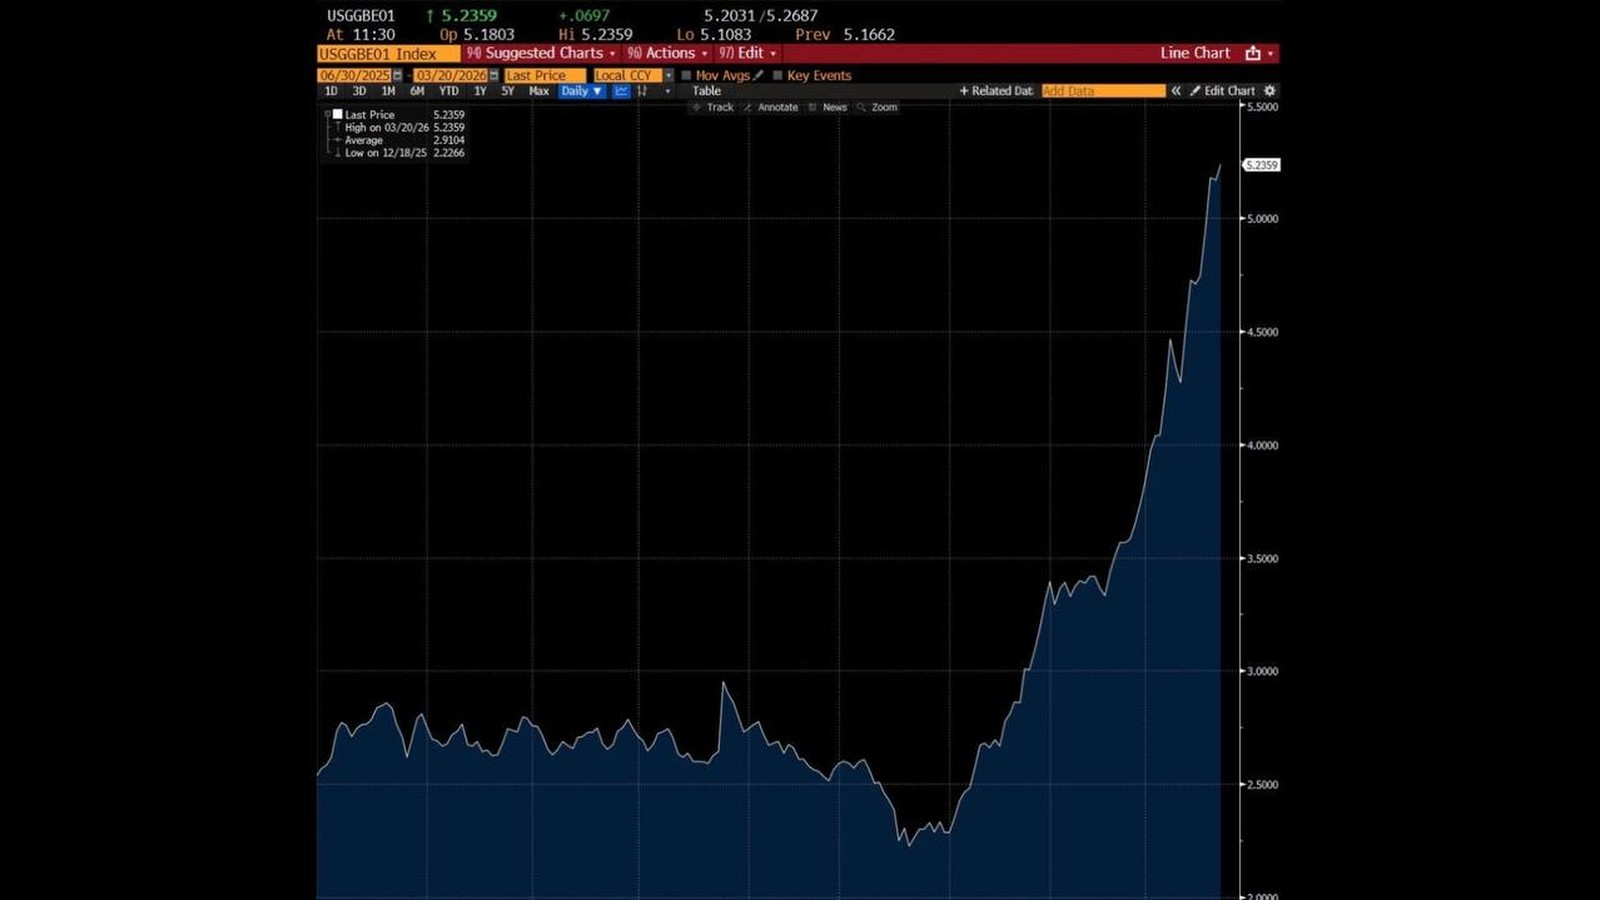Viewport: 1600px width, 900px height.
Task: Tick the Key Events checkbox
Action: 777,75
